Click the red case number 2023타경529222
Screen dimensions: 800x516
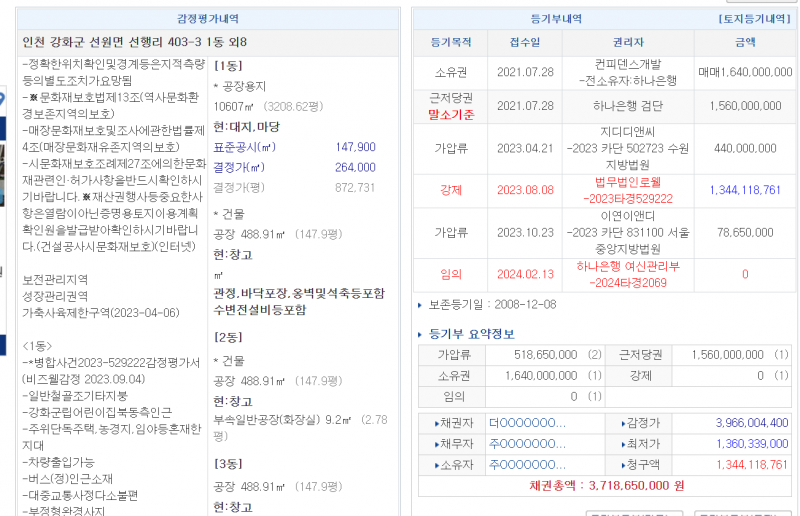(x=629, y=198)
